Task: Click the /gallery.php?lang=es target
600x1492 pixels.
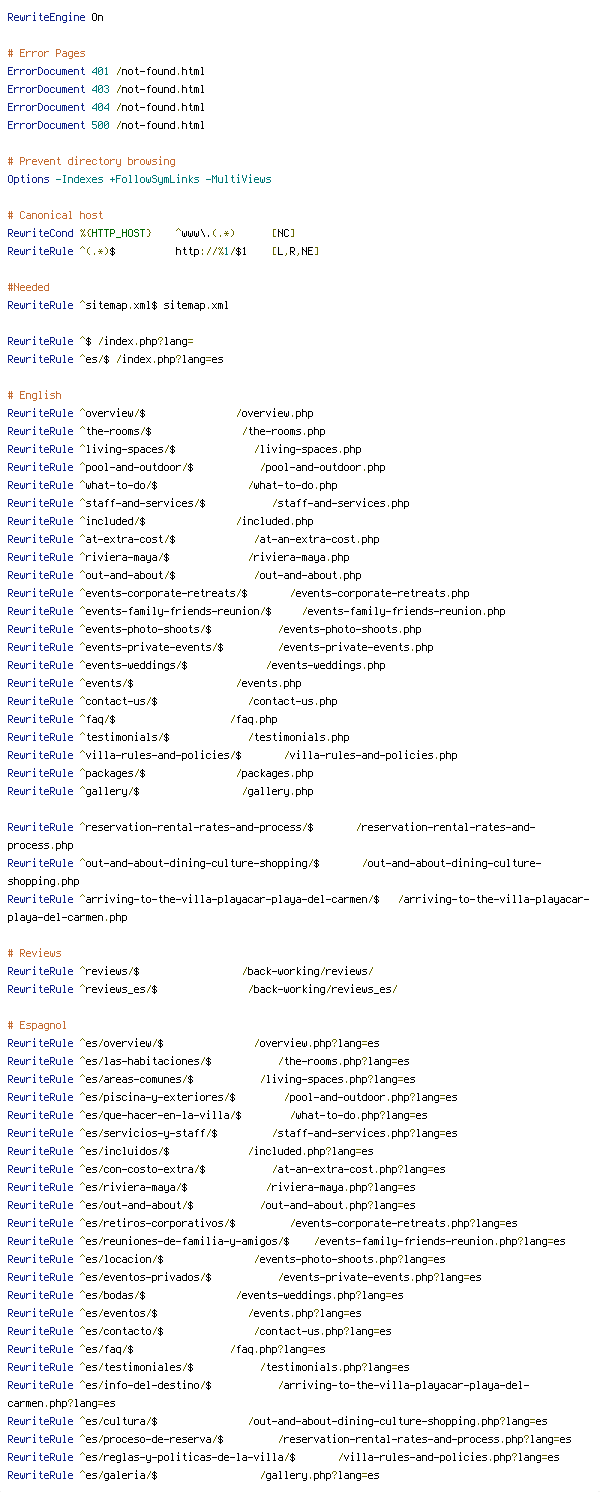Action: [x=320, y=1475]
